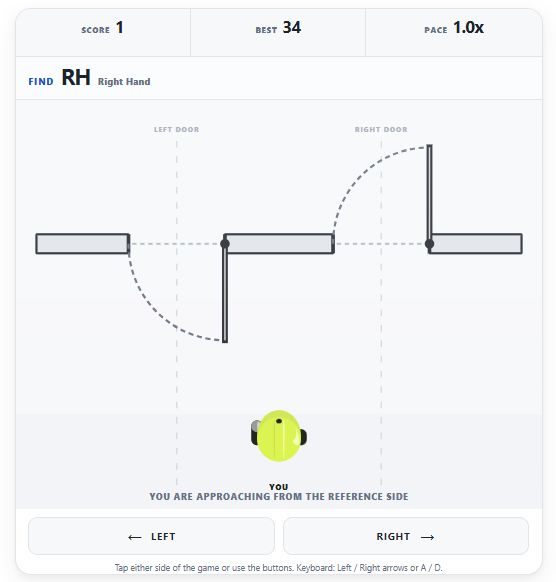
Task: Click the RIGHT DOOR label
Action: [x=381, y=130]
